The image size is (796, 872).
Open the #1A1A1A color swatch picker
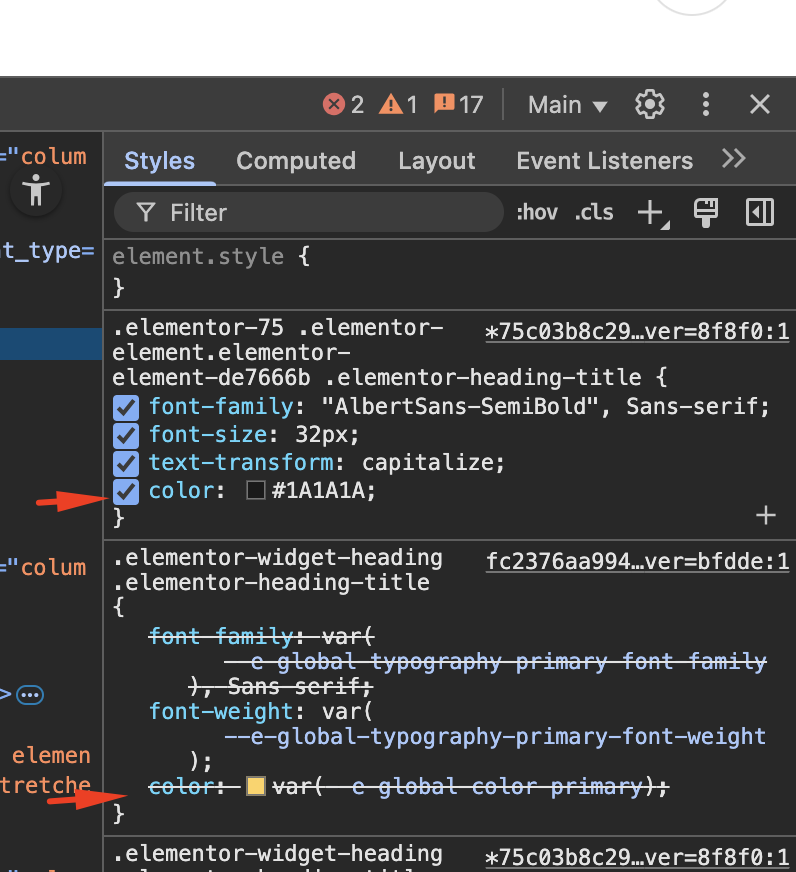256,490
